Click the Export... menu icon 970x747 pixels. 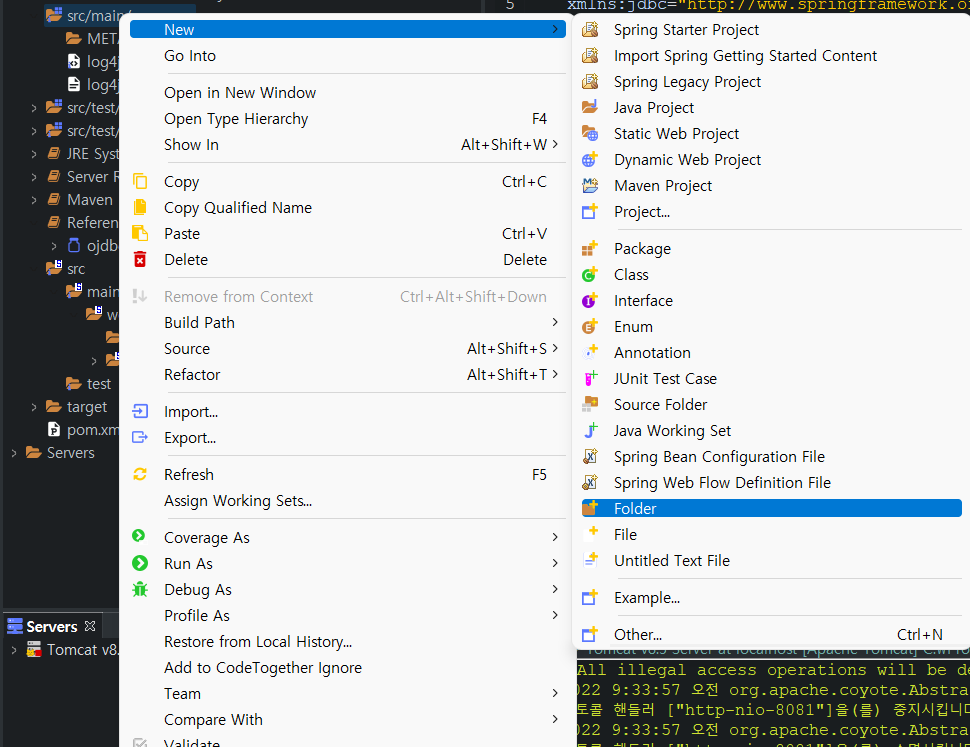point(140,437)
